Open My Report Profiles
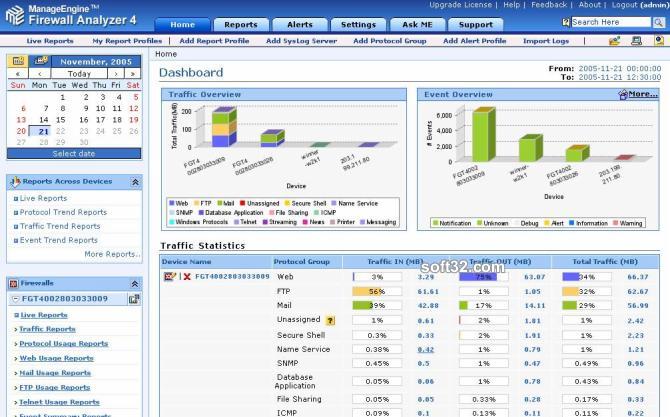This screenshot has width=670, height=417. 127,41
